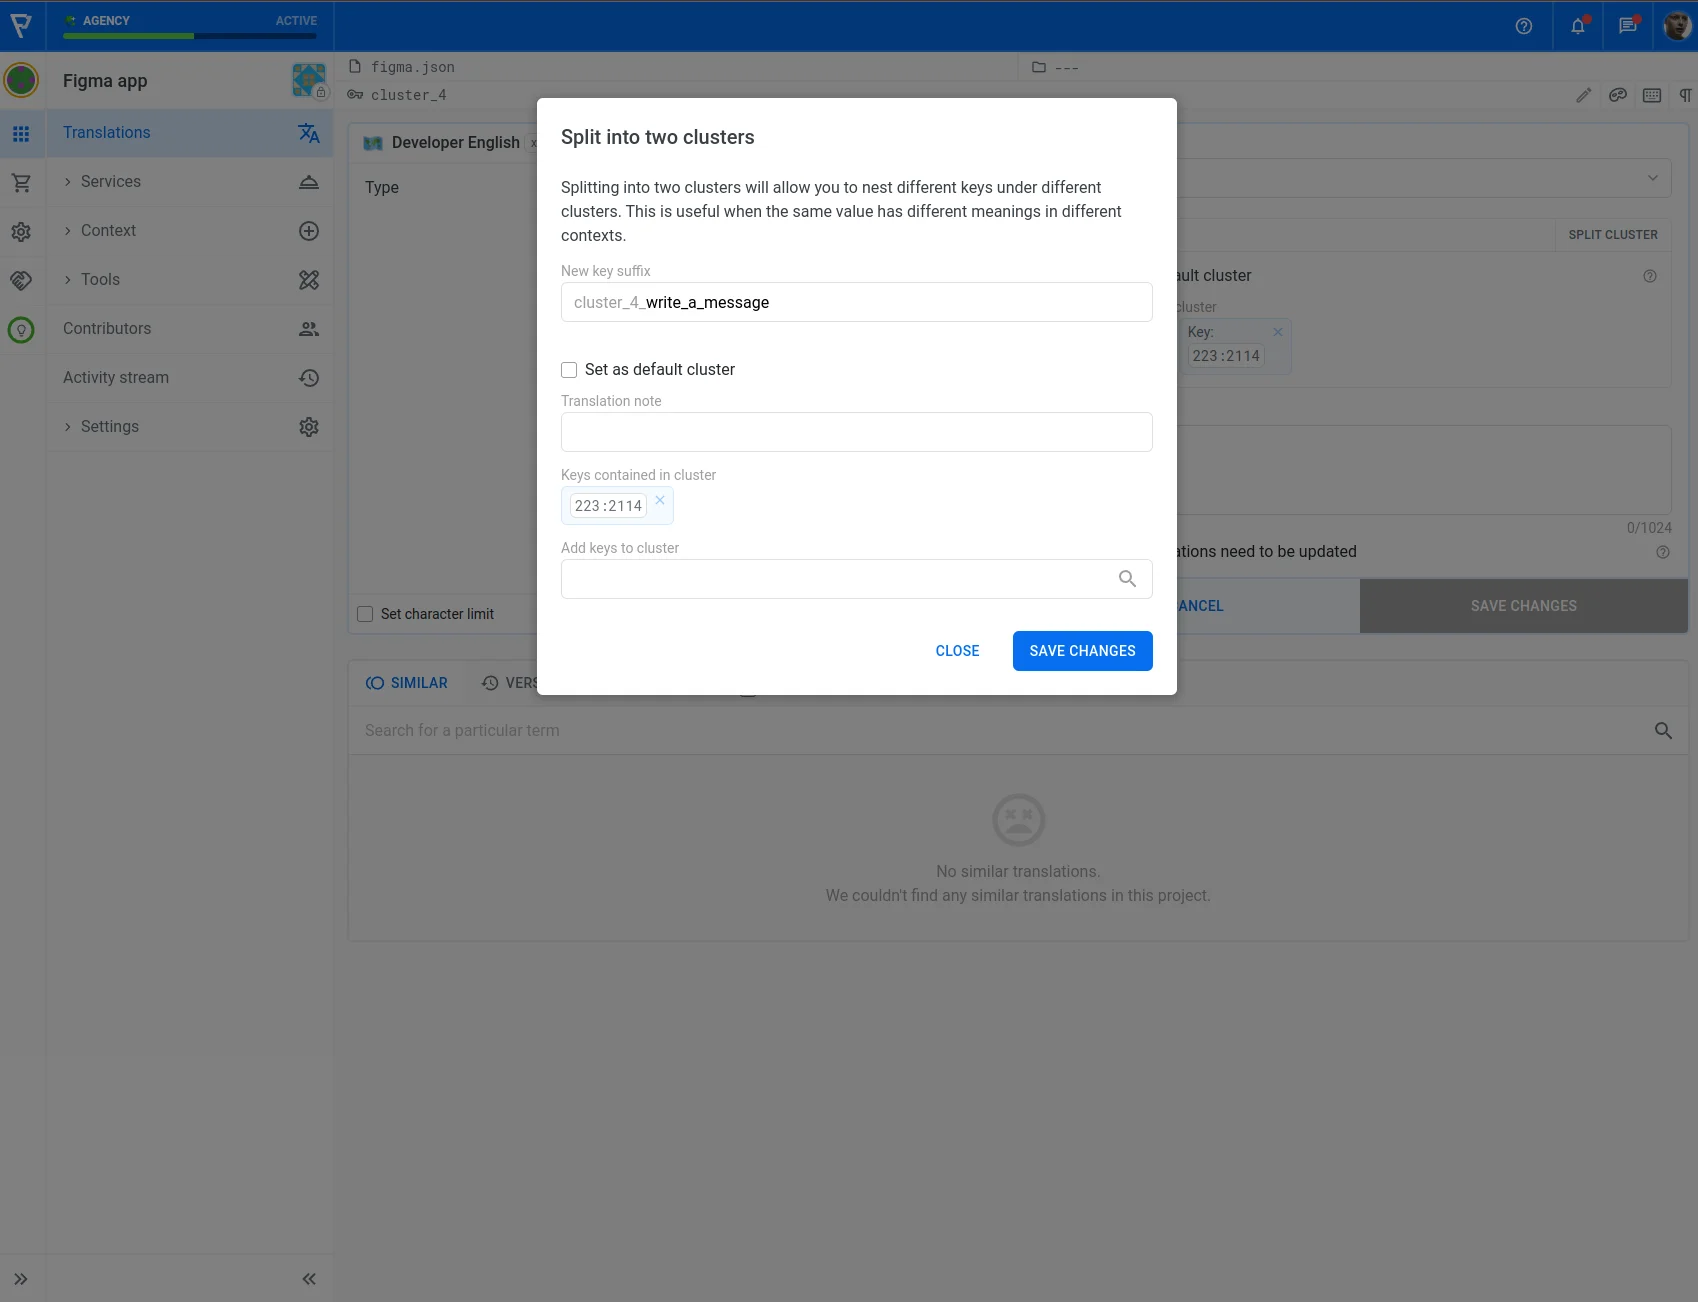Remove key 223:2114 from the cluster

coord(660,500)
